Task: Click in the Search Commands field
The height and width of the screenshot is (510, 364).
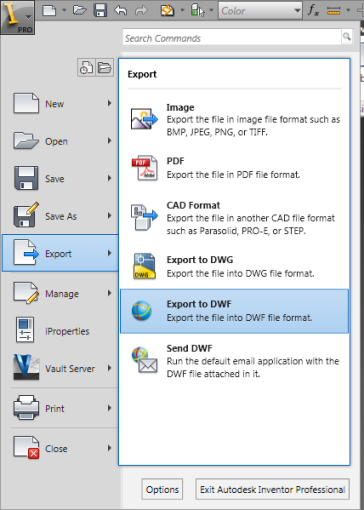Action: pyautogui.click(x=232, y=38)
